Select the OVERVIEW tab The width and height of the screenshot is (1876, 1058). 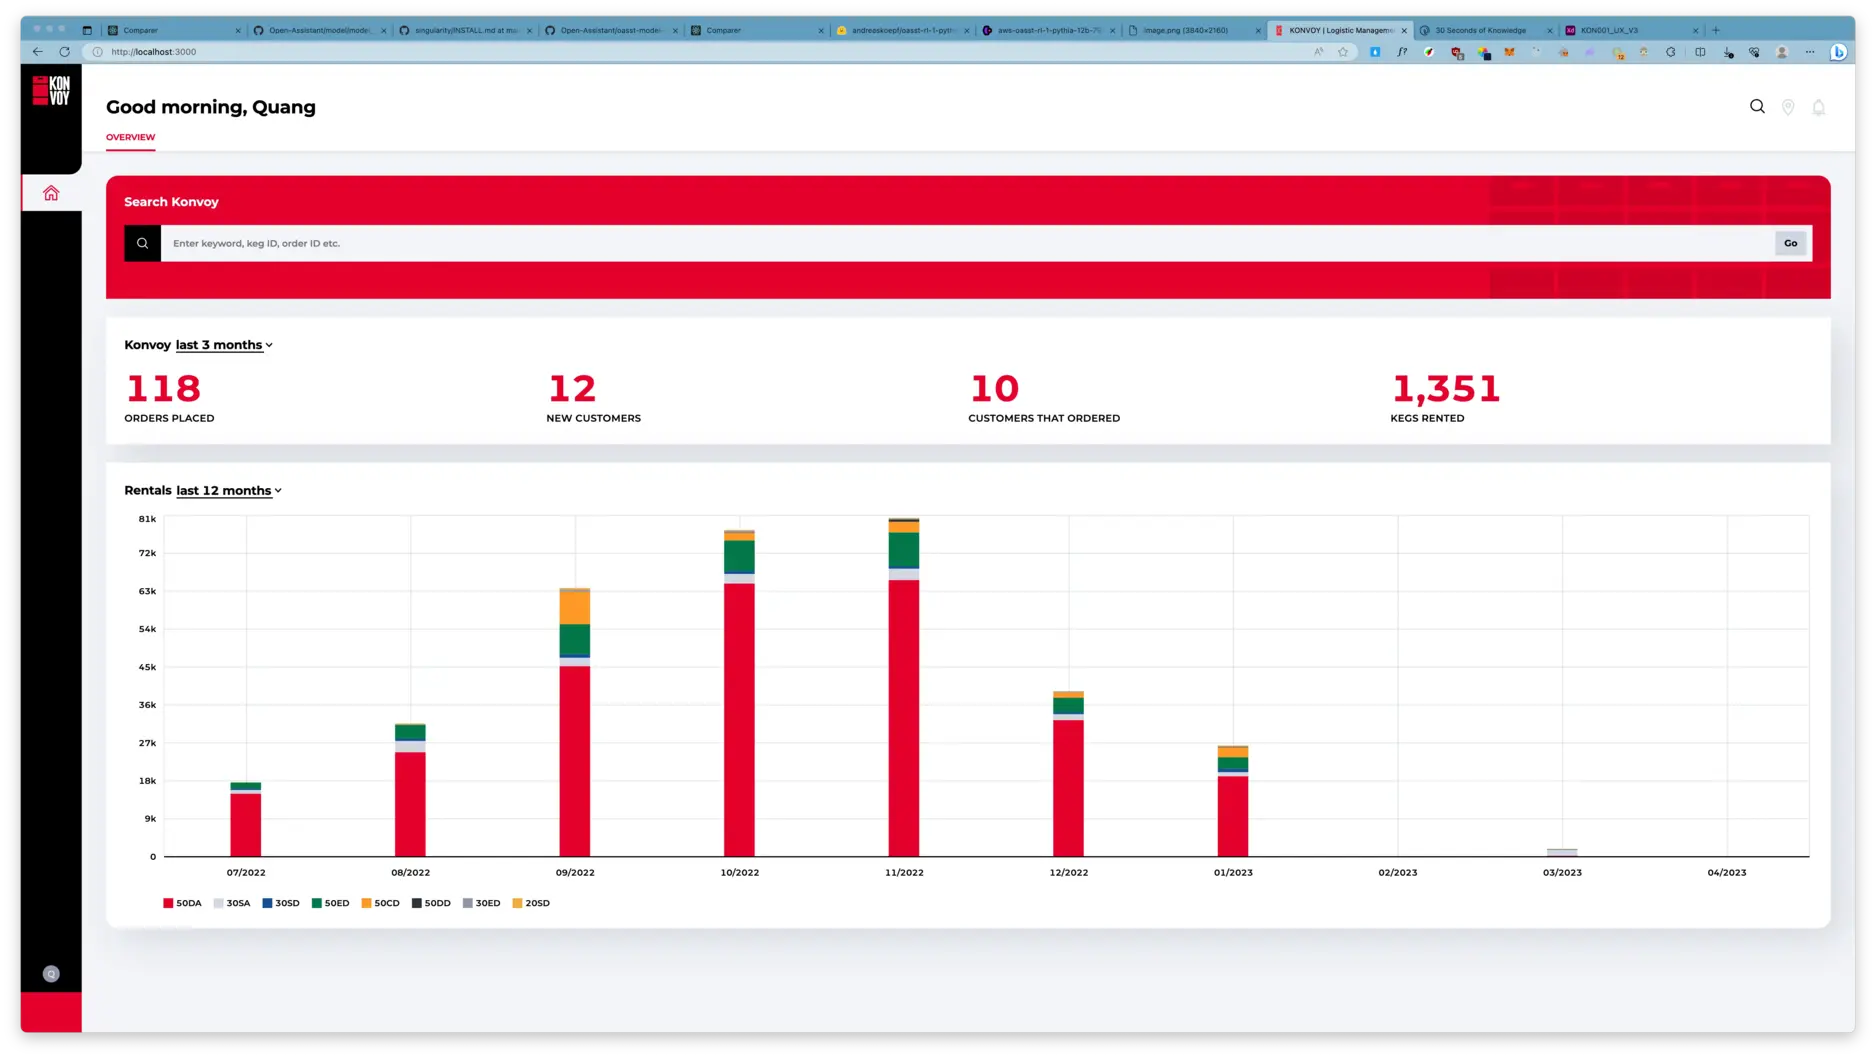tap(130, 137)
